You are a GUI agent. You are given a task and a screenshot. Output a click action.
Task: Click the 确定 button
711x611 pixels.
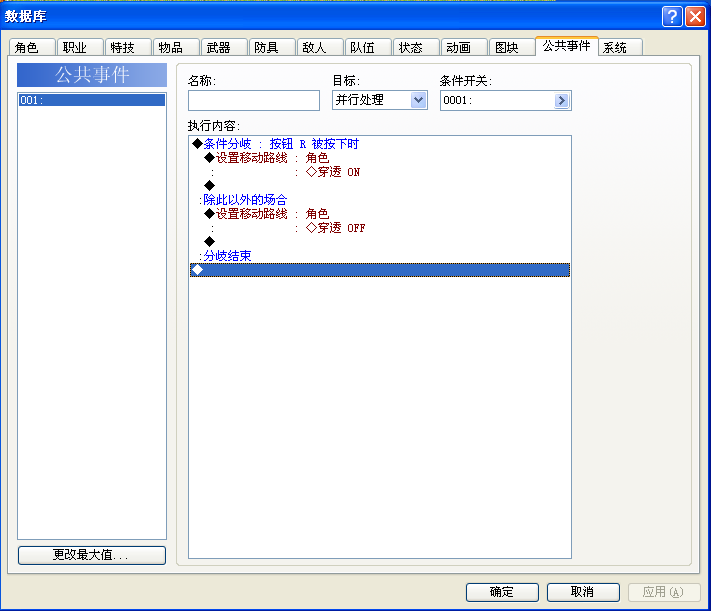coord(502,592)
